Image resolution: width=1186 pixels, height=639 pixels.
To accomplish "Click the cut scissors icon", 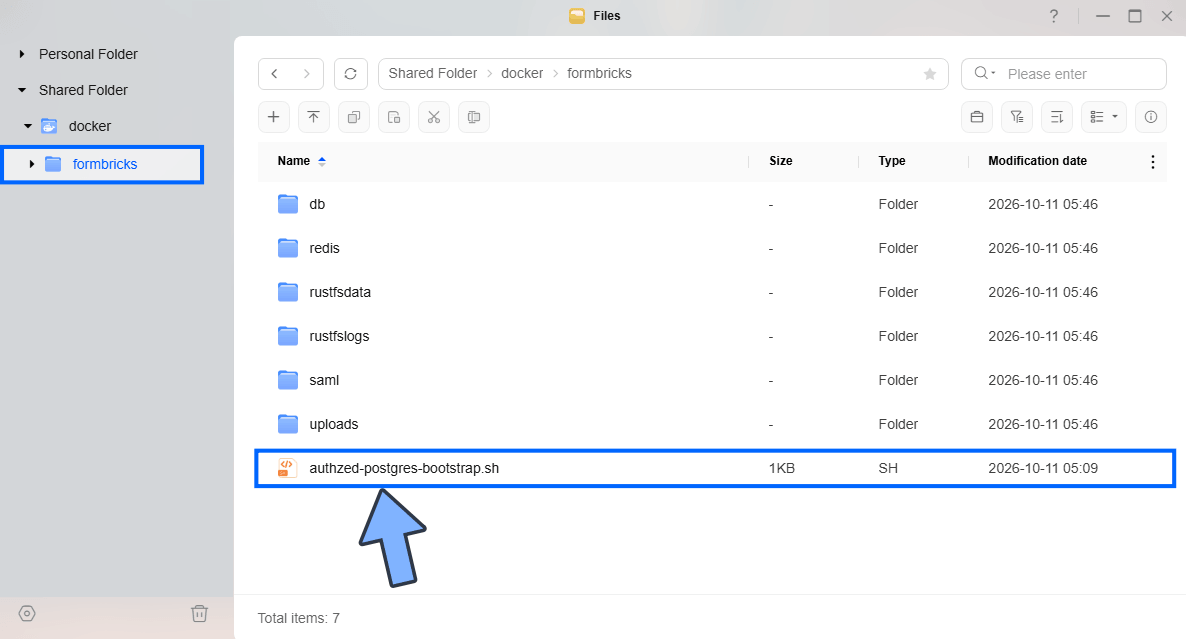I will click(433, 116).
